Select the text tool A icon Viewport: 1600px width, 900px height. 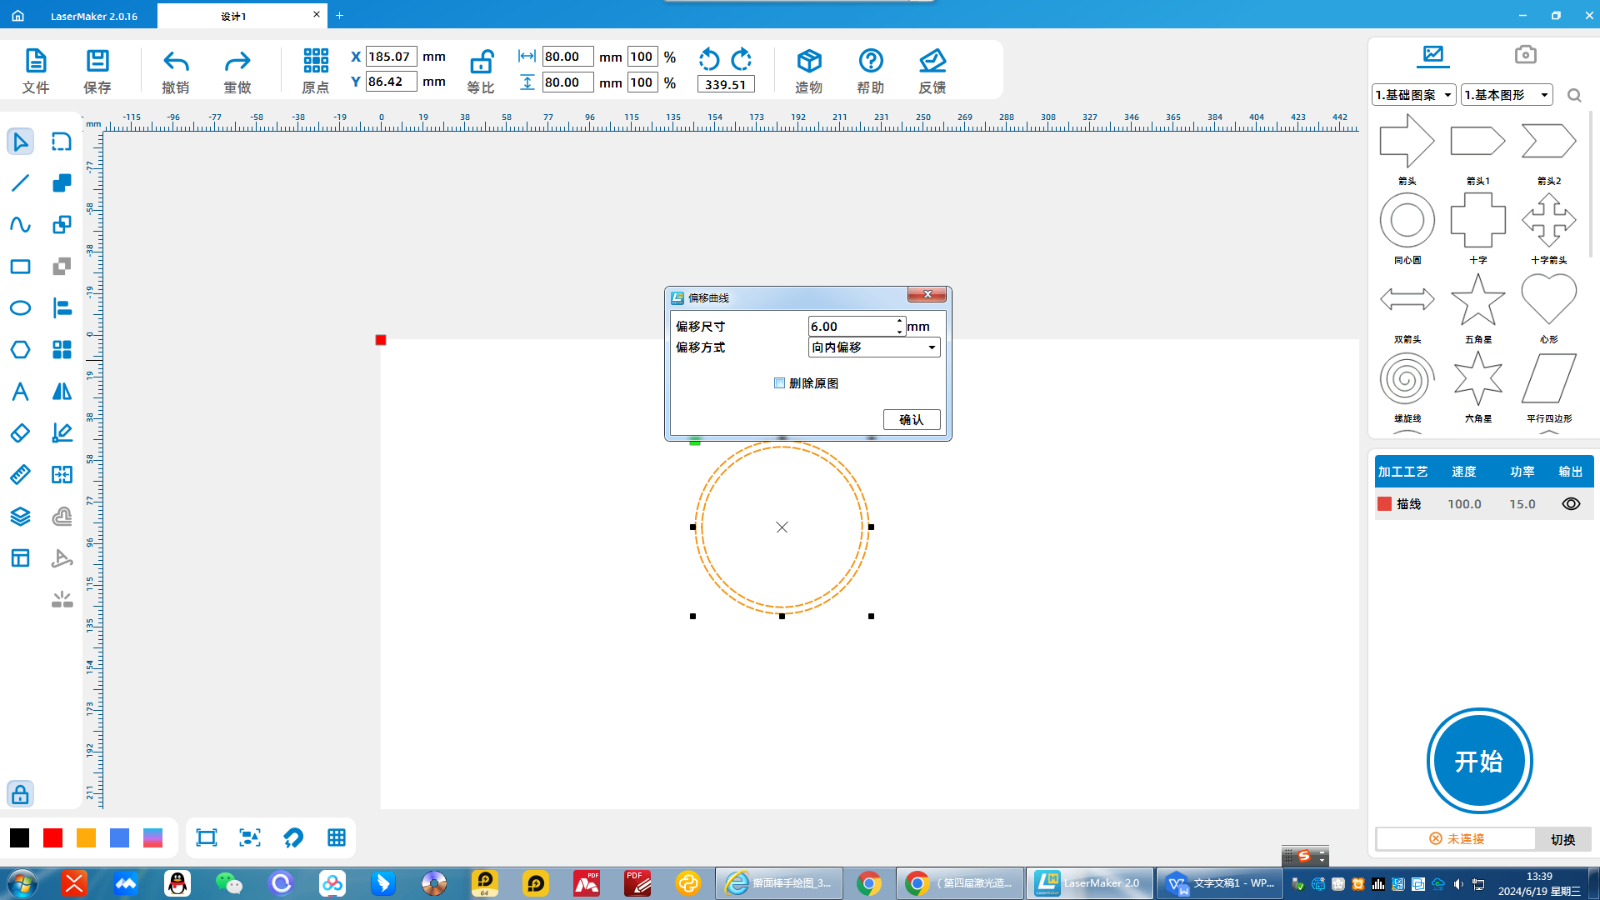[x=20, y=392]
